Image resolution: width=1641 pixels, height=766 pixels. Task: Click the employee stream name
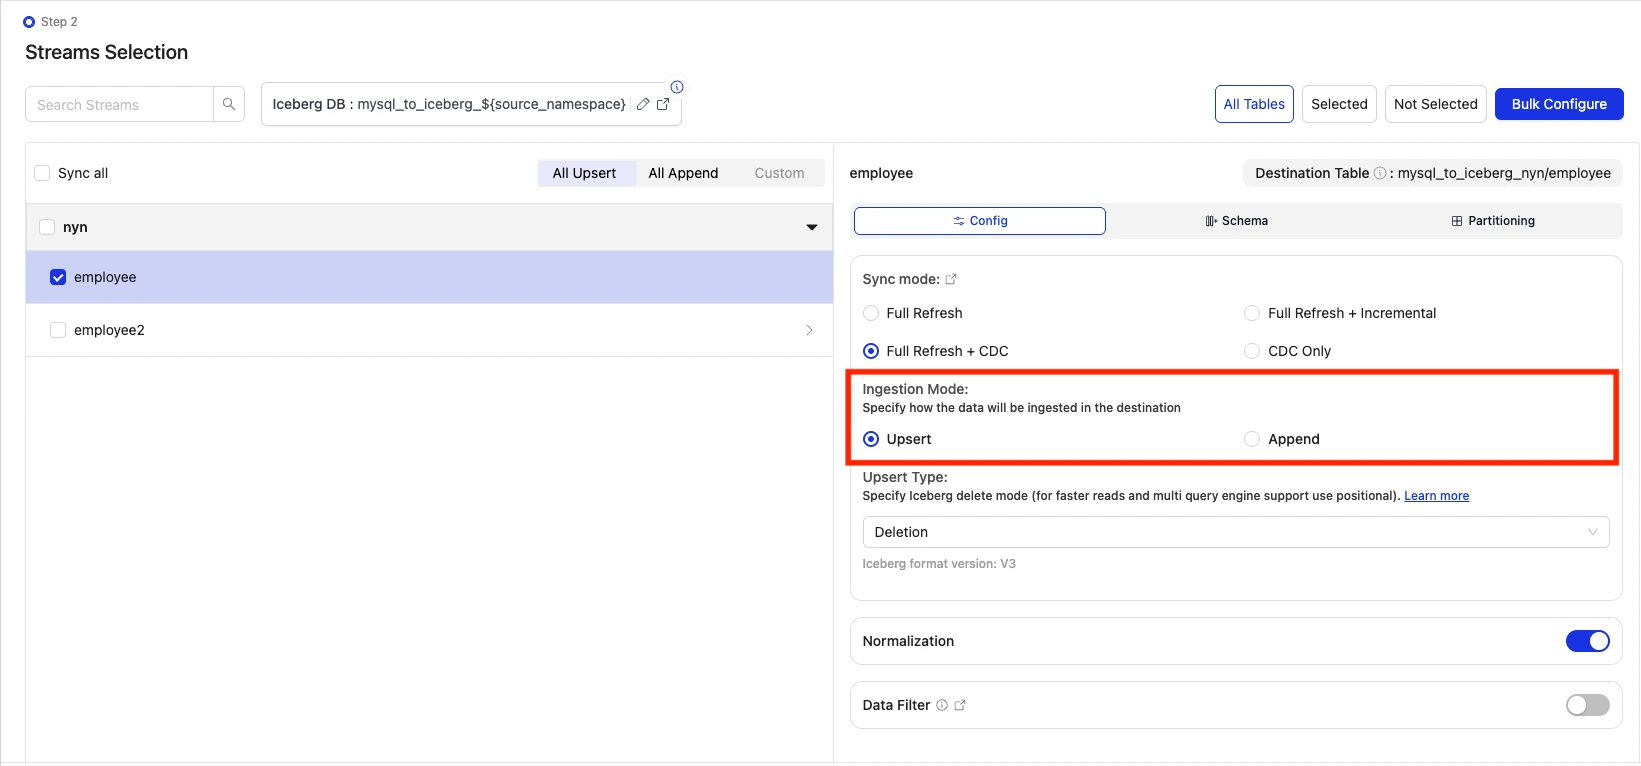tap(105, 277)
